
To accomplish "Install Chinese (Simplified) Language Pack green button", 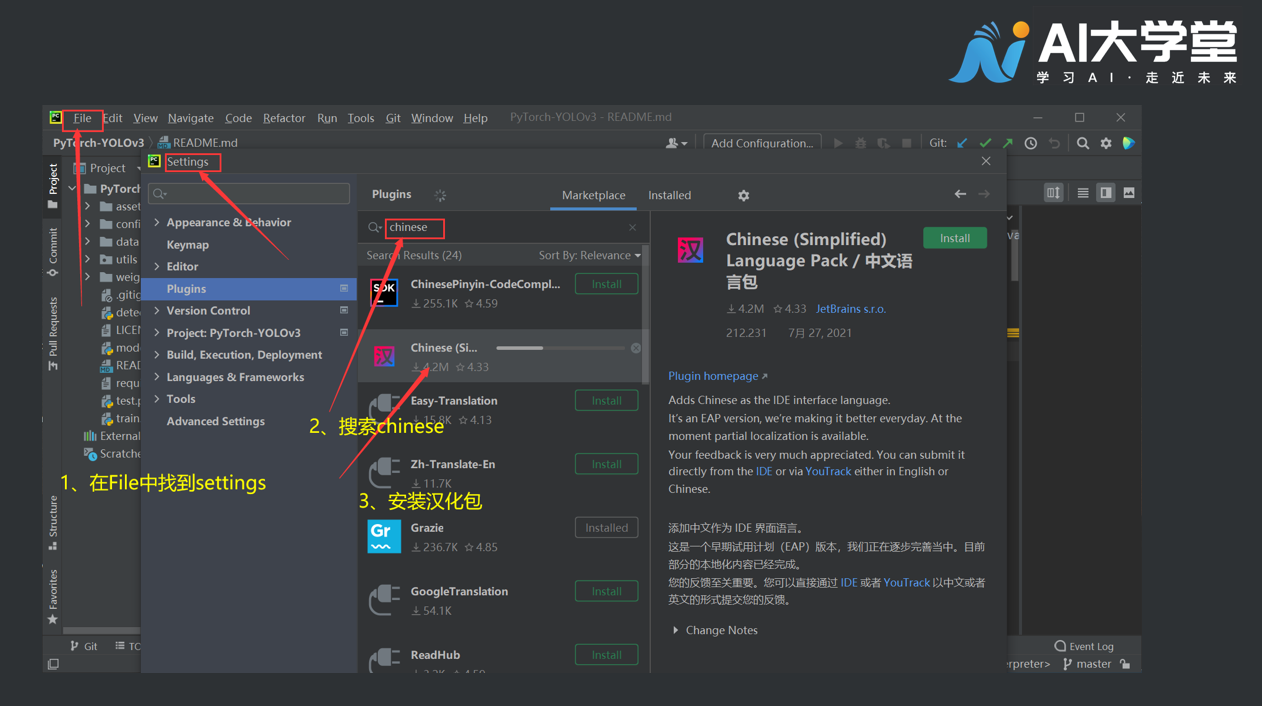I will 955,238.
